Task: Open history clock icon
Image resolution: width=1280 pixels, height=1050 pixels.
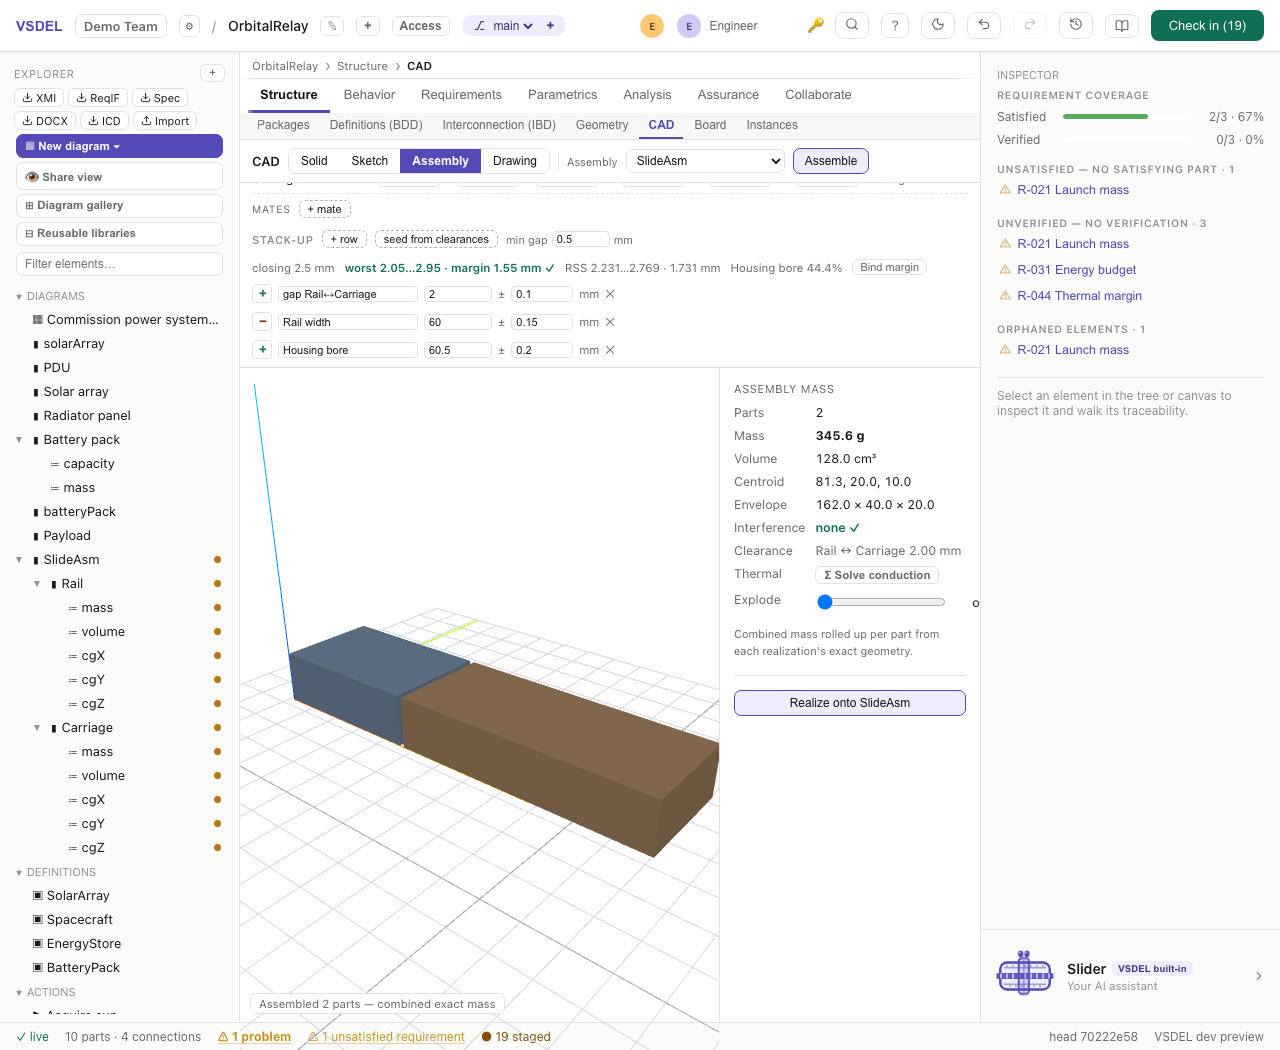Action: point(1076,25)
